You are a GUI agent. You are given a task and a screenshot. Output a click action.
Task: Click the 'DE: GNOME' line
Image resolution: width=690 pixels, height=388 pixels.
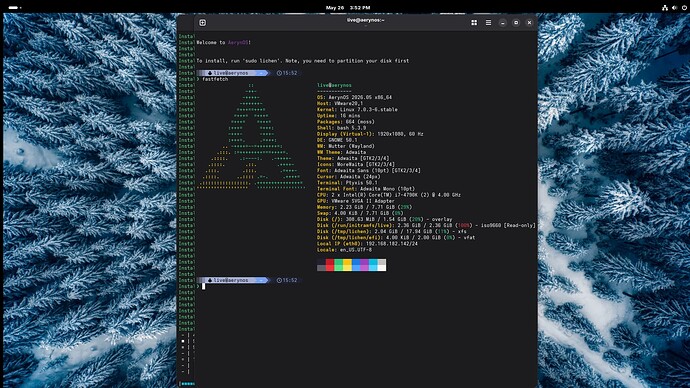click(337, 140)
